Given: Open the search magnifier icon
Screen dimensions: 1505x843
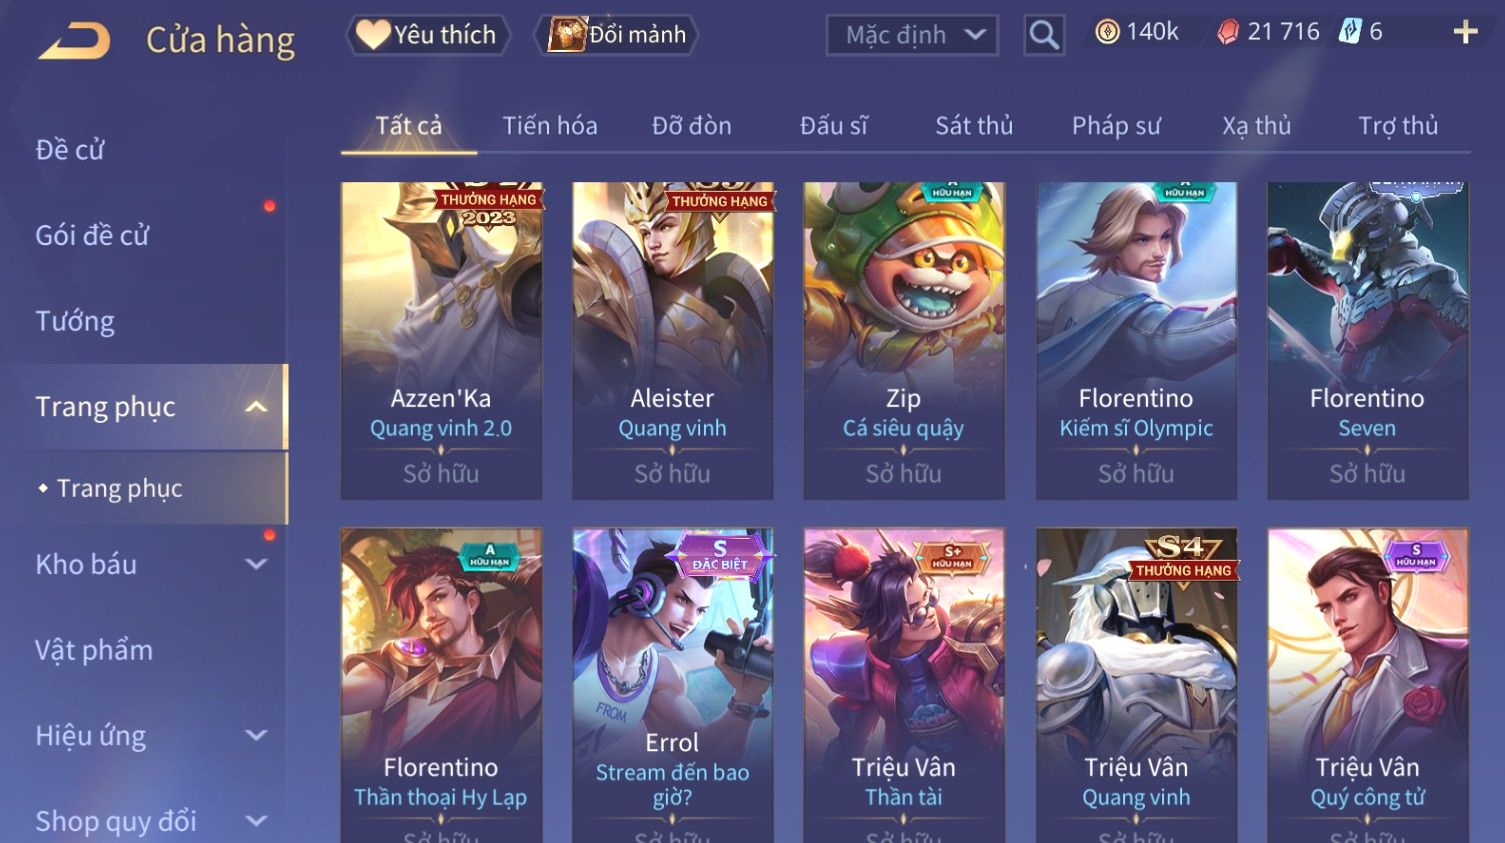Looking at the screenshot, I should [1043, 35].
